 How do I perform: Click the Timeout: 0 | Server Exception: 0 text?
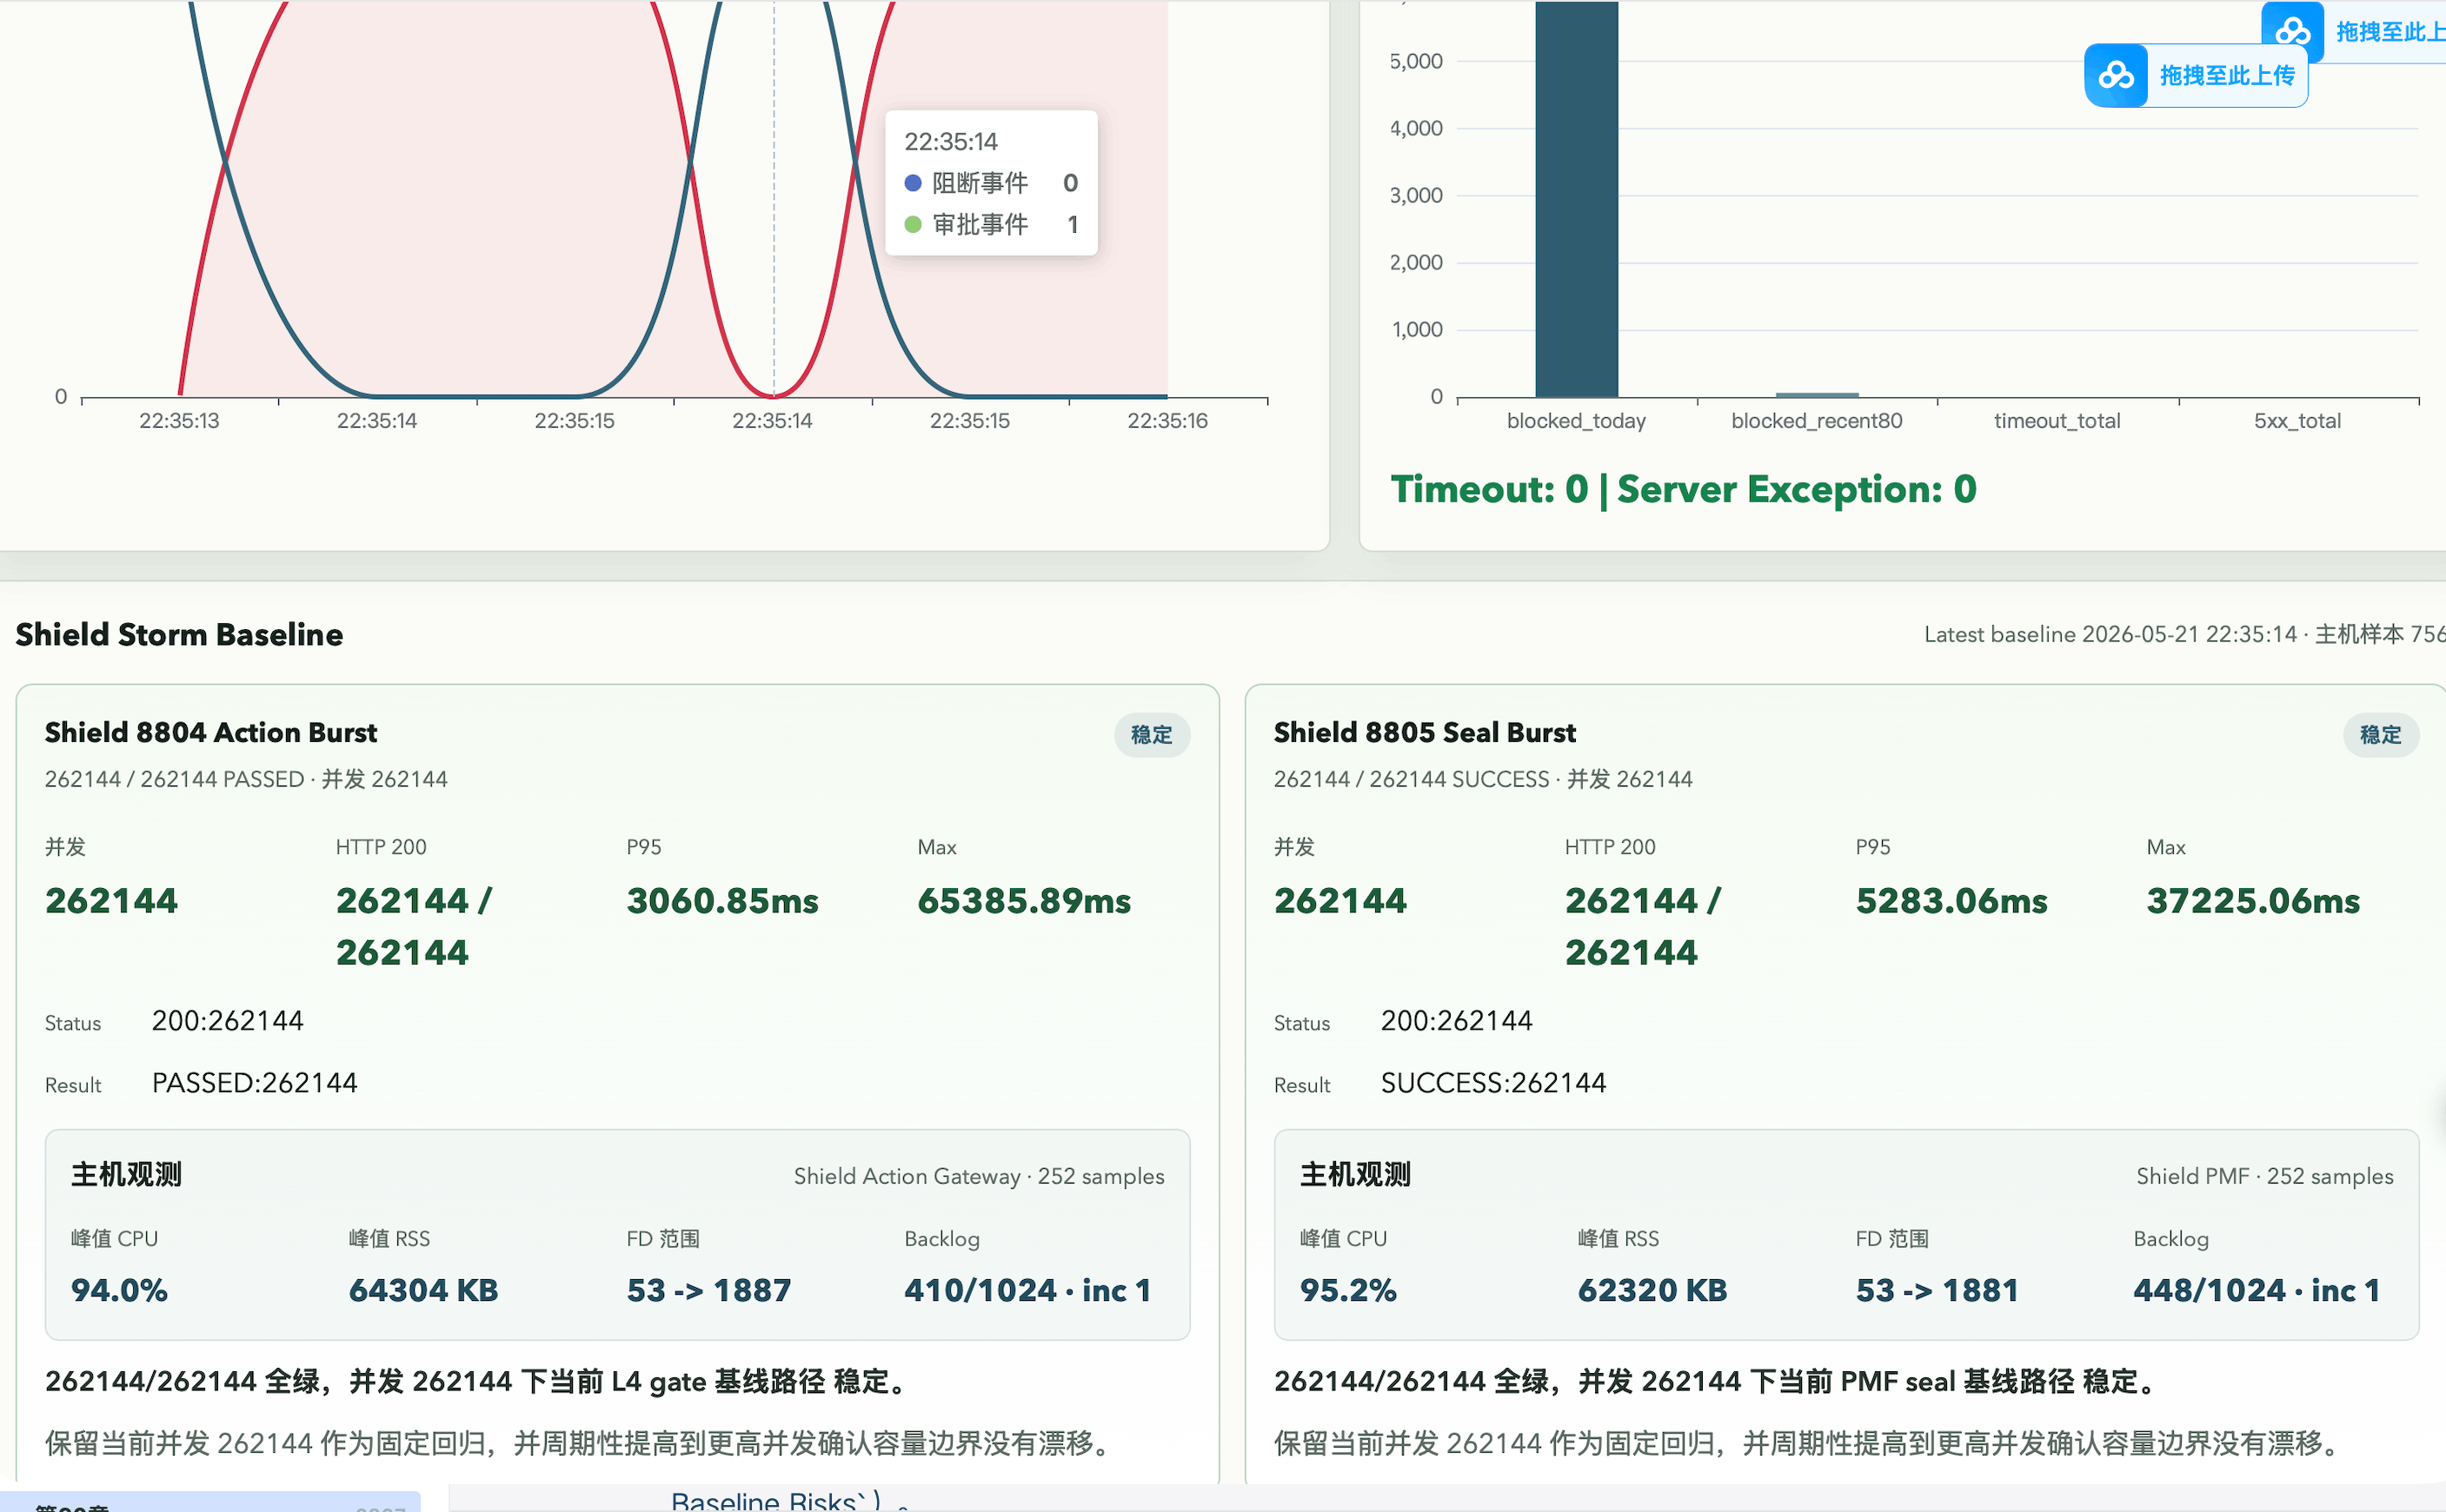click(1683, 489)
